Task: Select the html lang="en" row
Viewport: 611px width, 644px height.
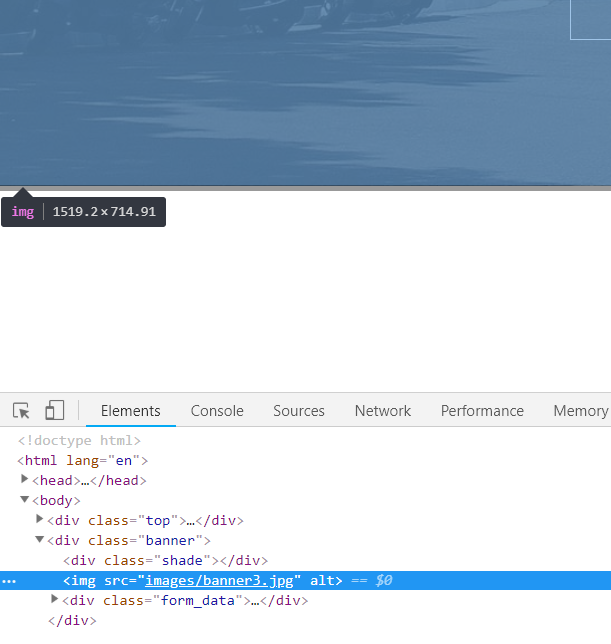Action: click(x=82, y=460)
